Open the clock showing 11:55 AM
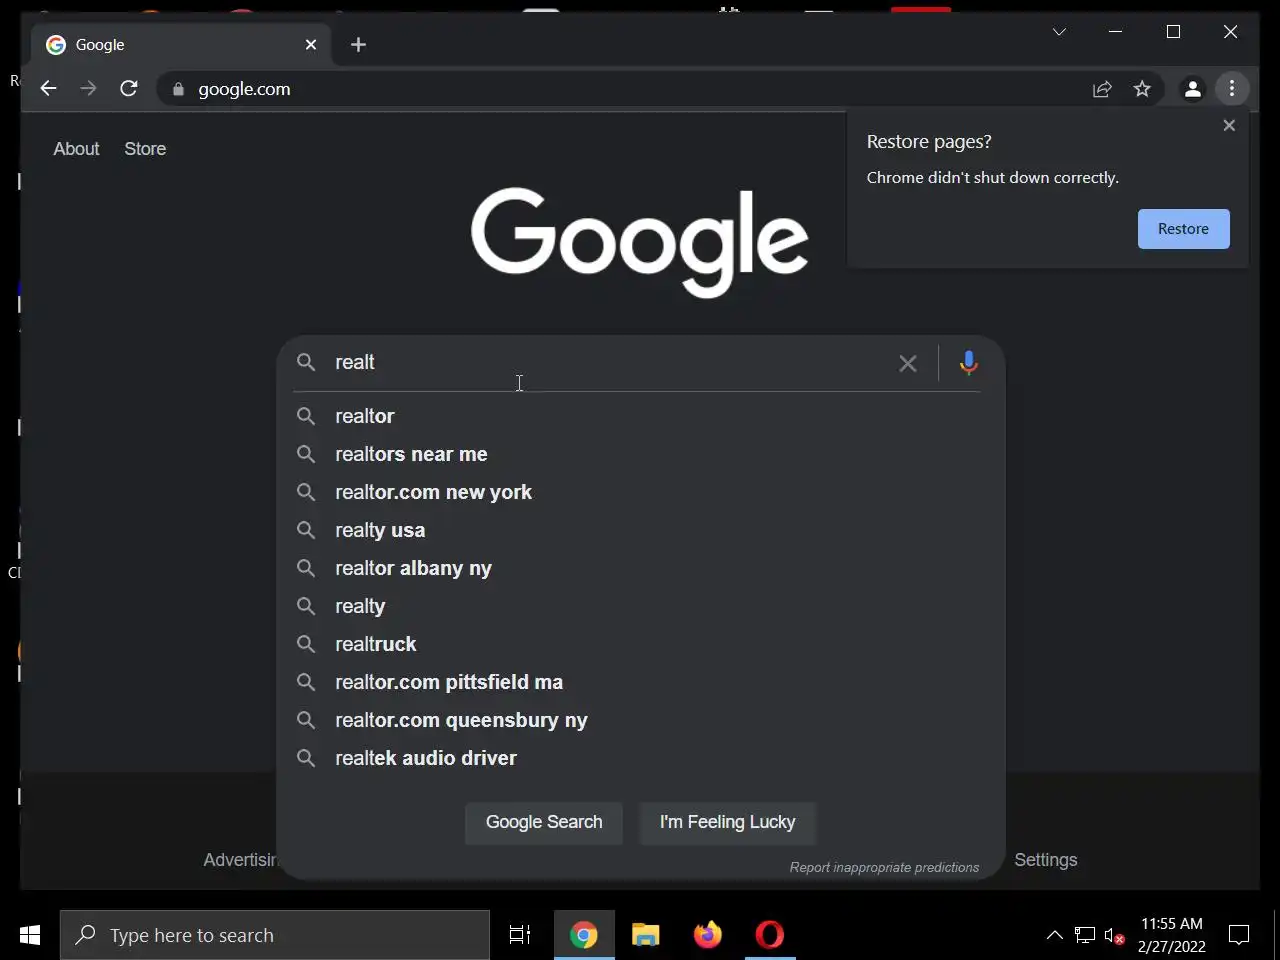This screenshot has width=1280, height=960. 1172,935
